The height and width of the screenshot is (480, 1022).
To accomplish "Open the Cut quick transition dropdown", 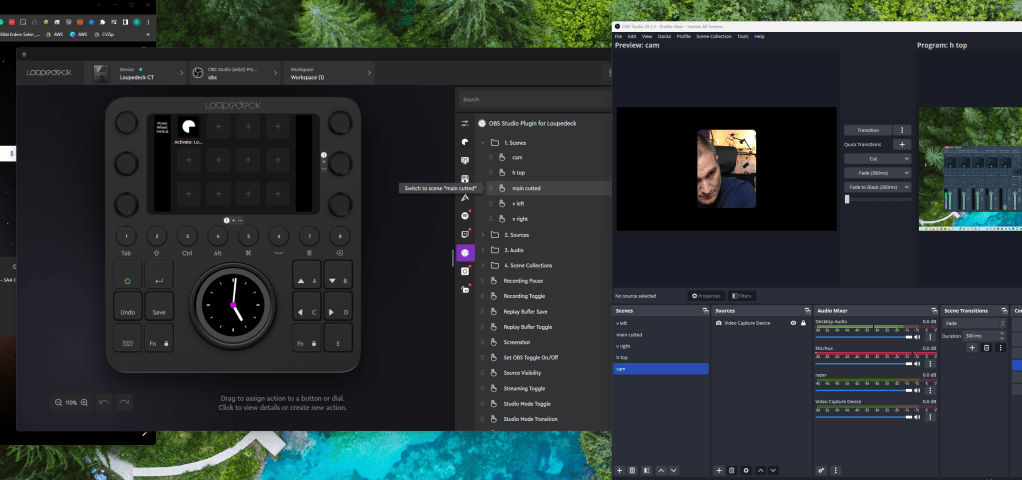I will tap(877, 158).
